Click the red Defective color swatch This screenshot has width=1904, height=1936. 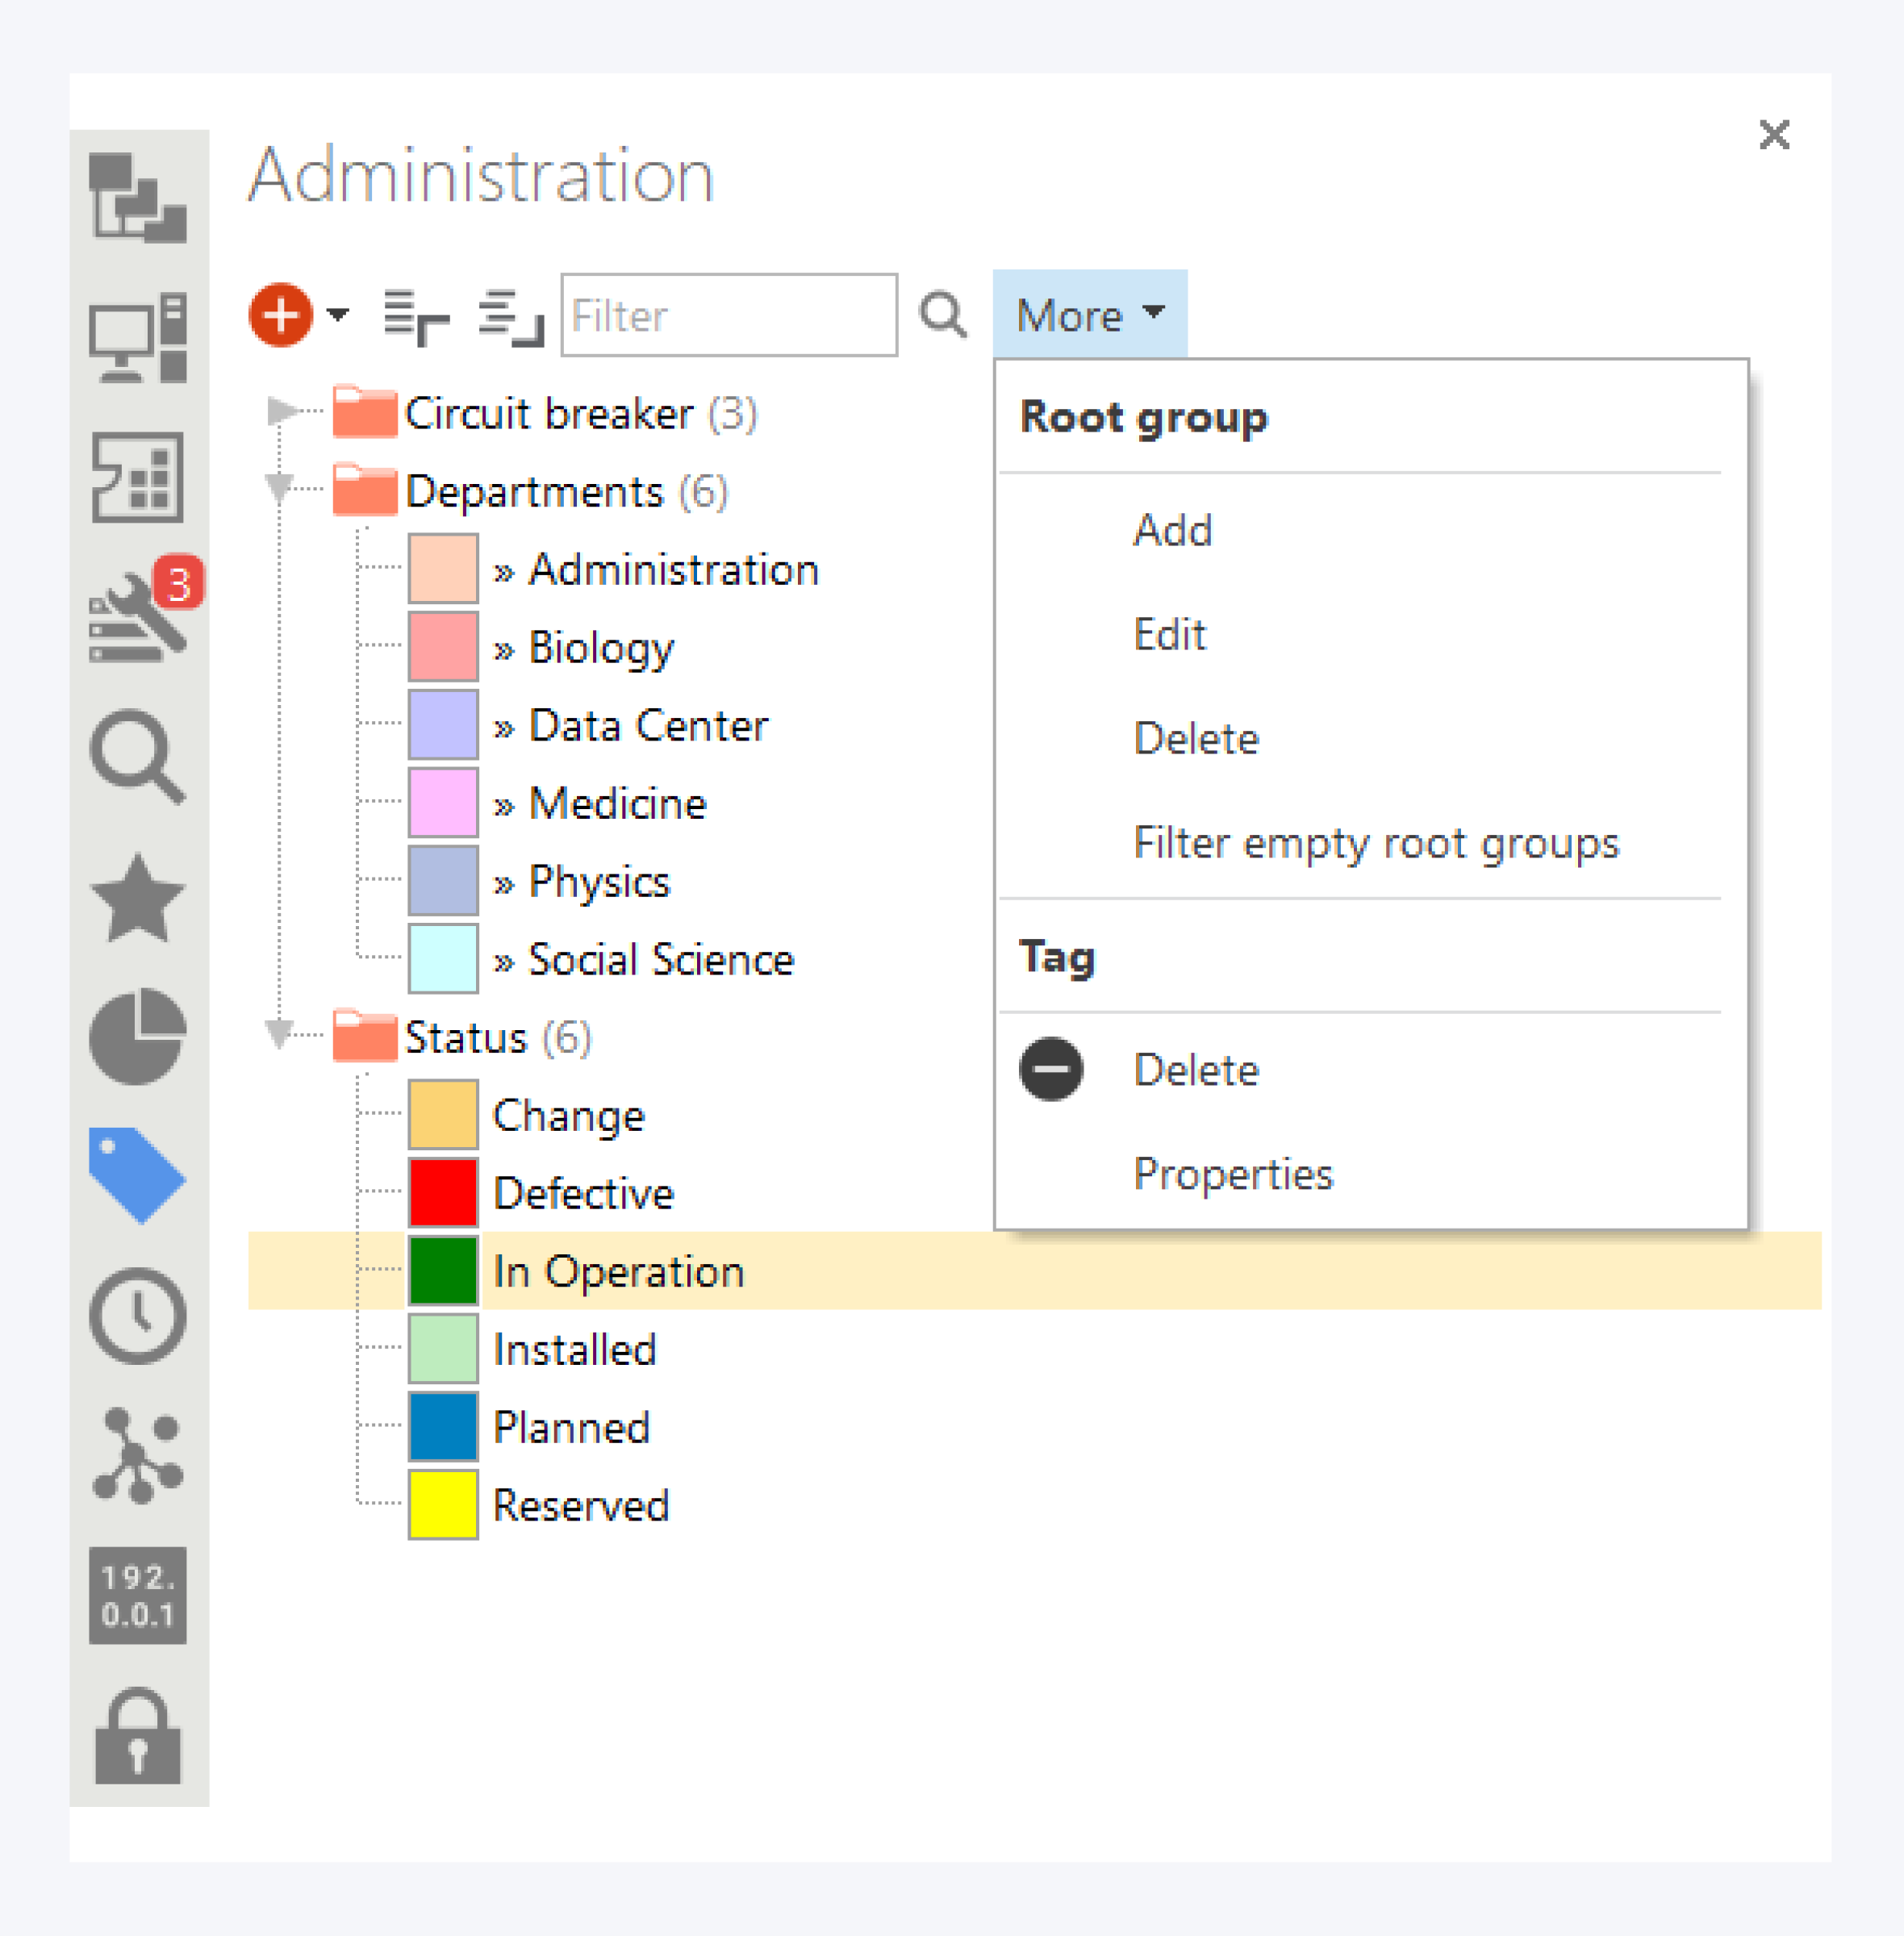coord(443,1193)
